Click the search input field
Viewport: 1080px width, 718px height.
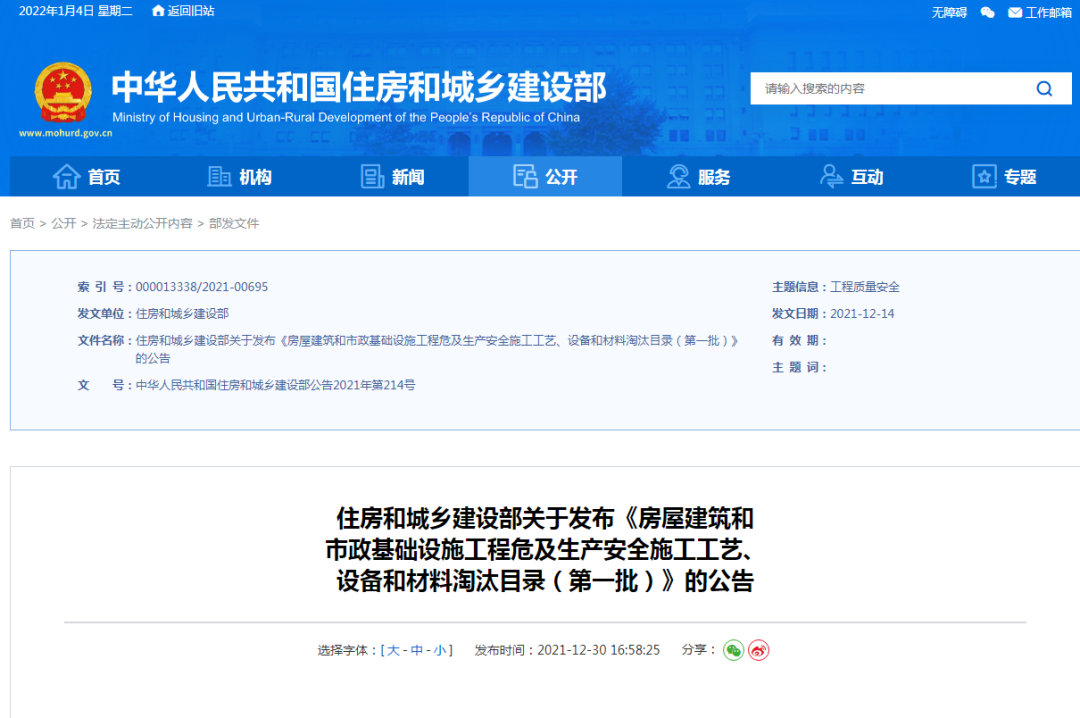[x=885, y=89]
